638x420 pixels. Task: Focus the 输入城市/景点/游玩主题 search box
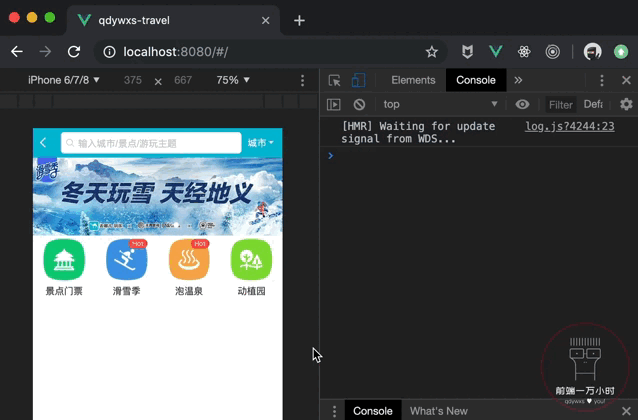(151, 143)
